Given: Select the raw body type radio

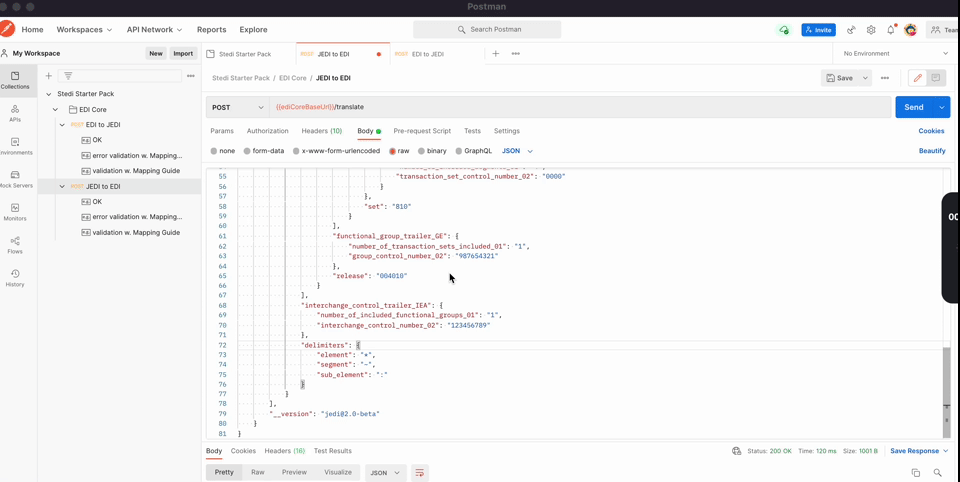Looking at the screenshot, I should [392, 151].
